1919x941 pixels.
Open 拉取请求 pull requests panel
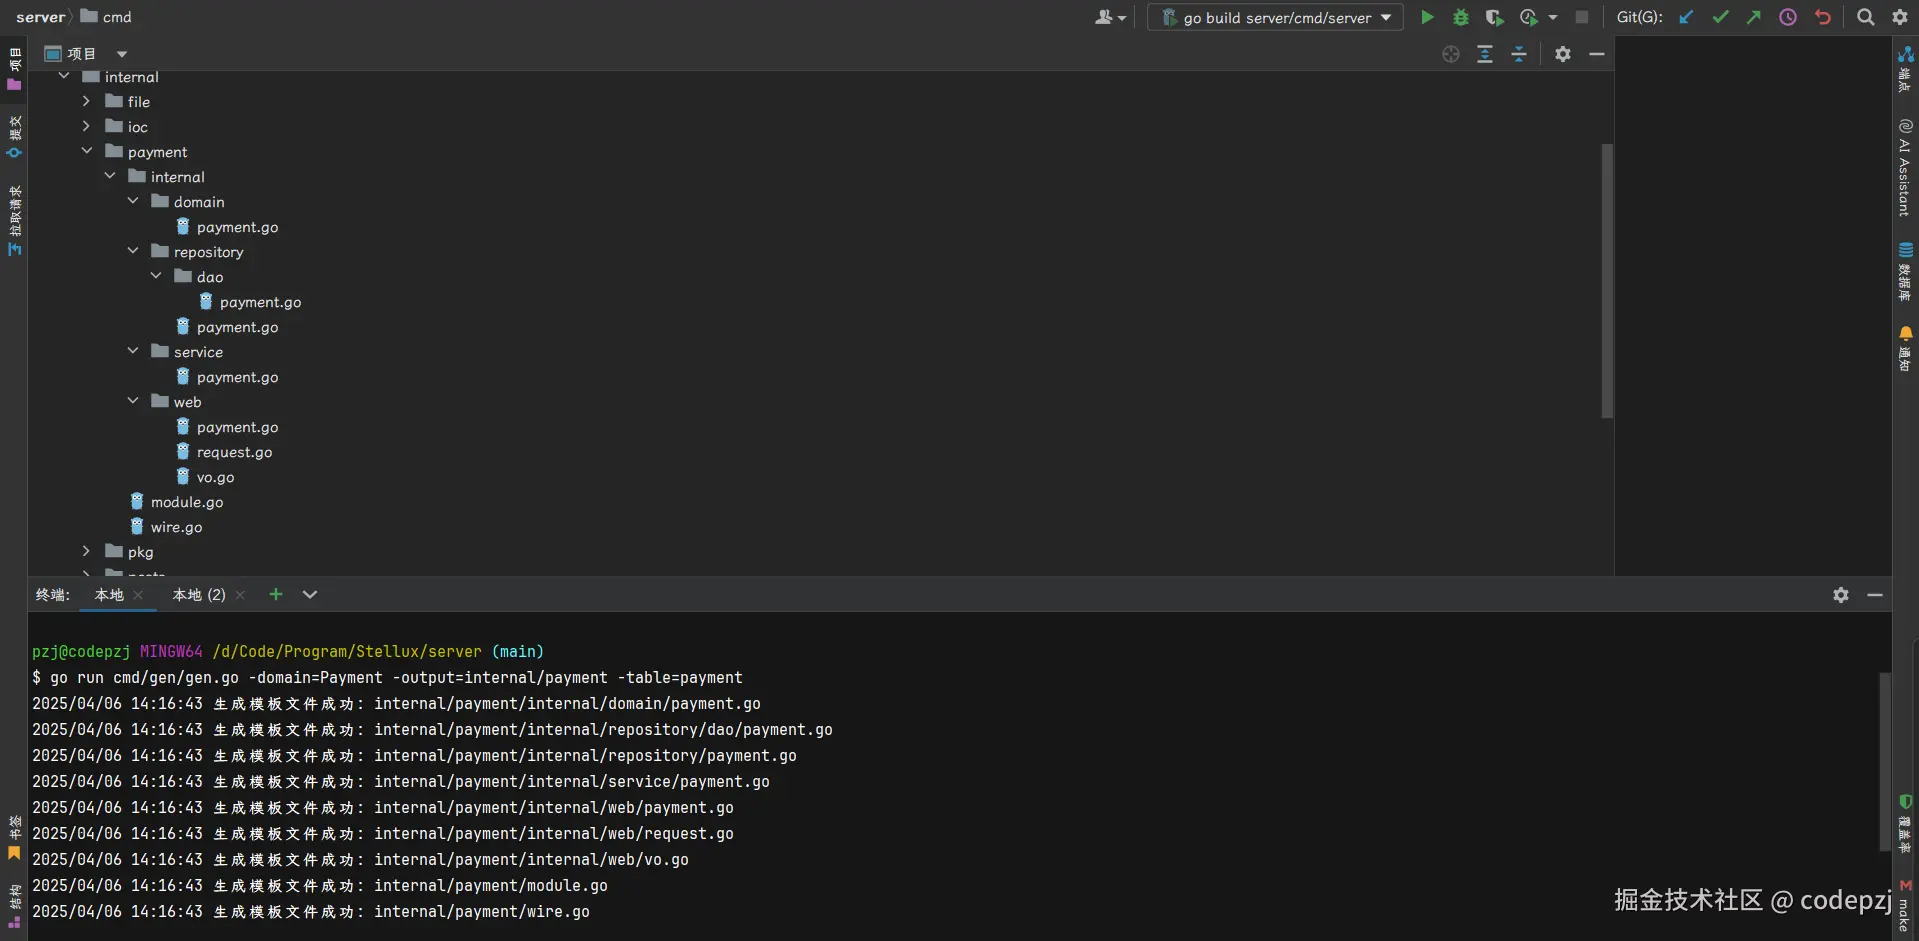14,220
